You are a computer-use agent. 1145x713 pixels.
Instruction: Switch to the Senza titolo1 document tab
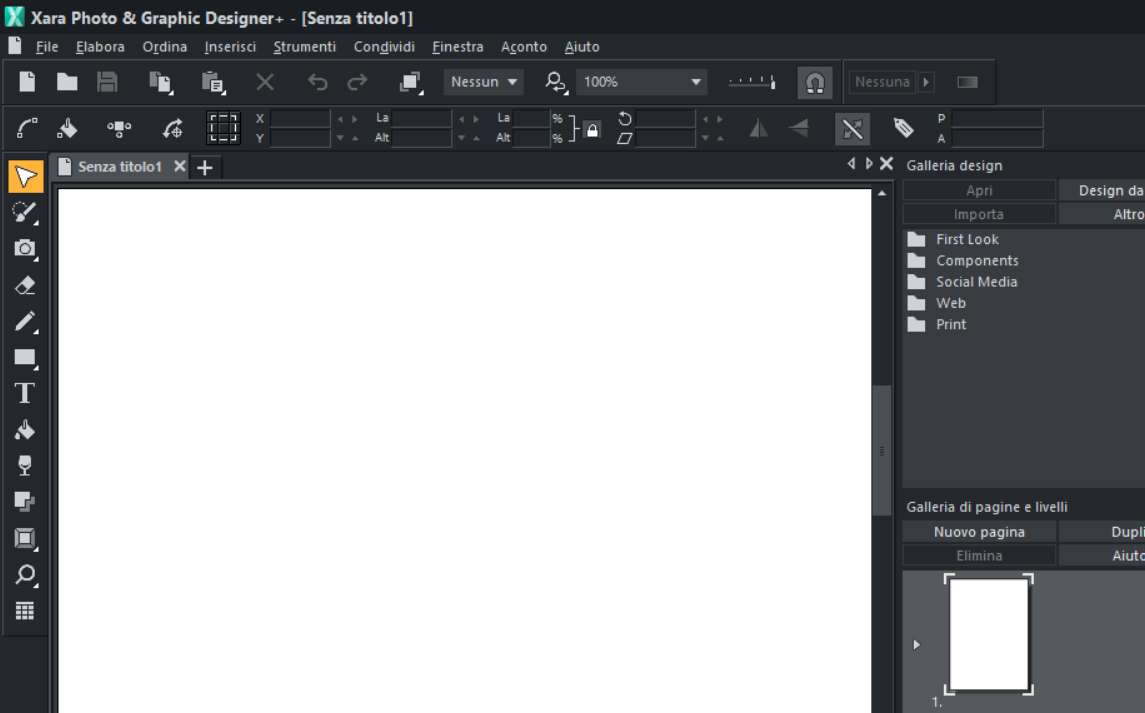tap(120, 167)
